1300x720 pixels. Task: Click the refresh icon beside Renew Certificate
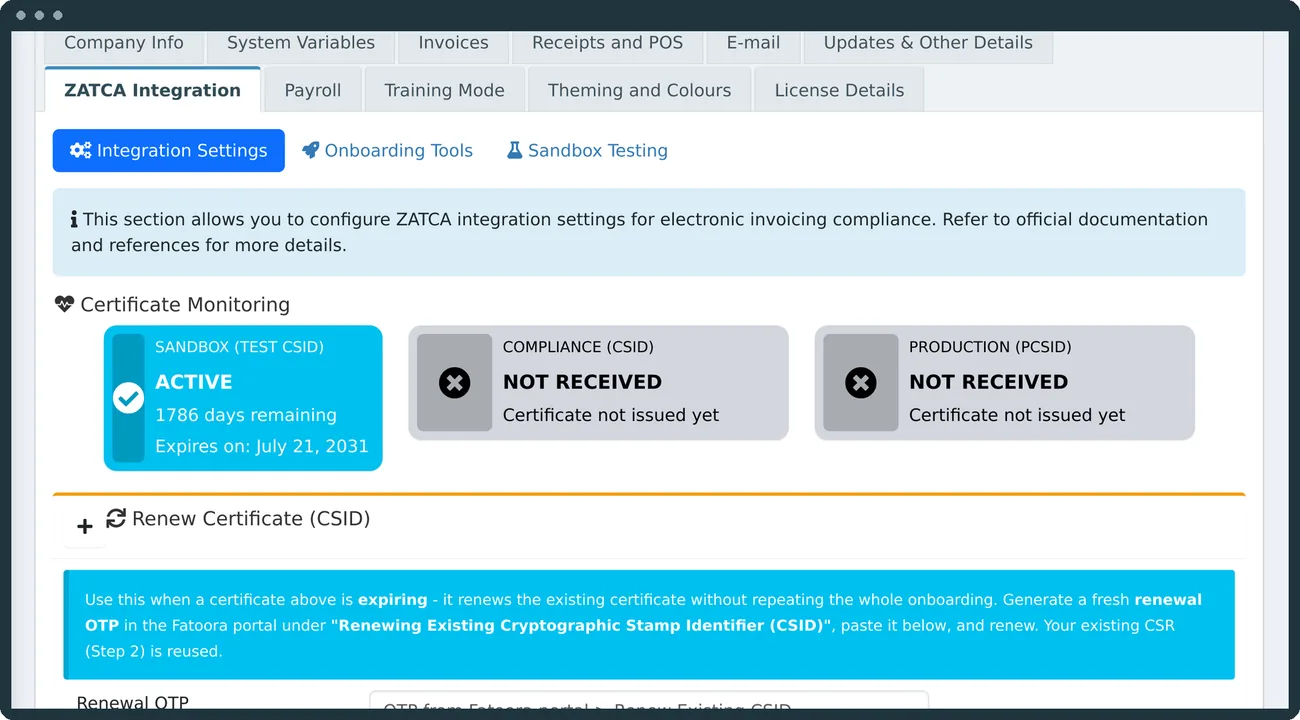point(116,518)
